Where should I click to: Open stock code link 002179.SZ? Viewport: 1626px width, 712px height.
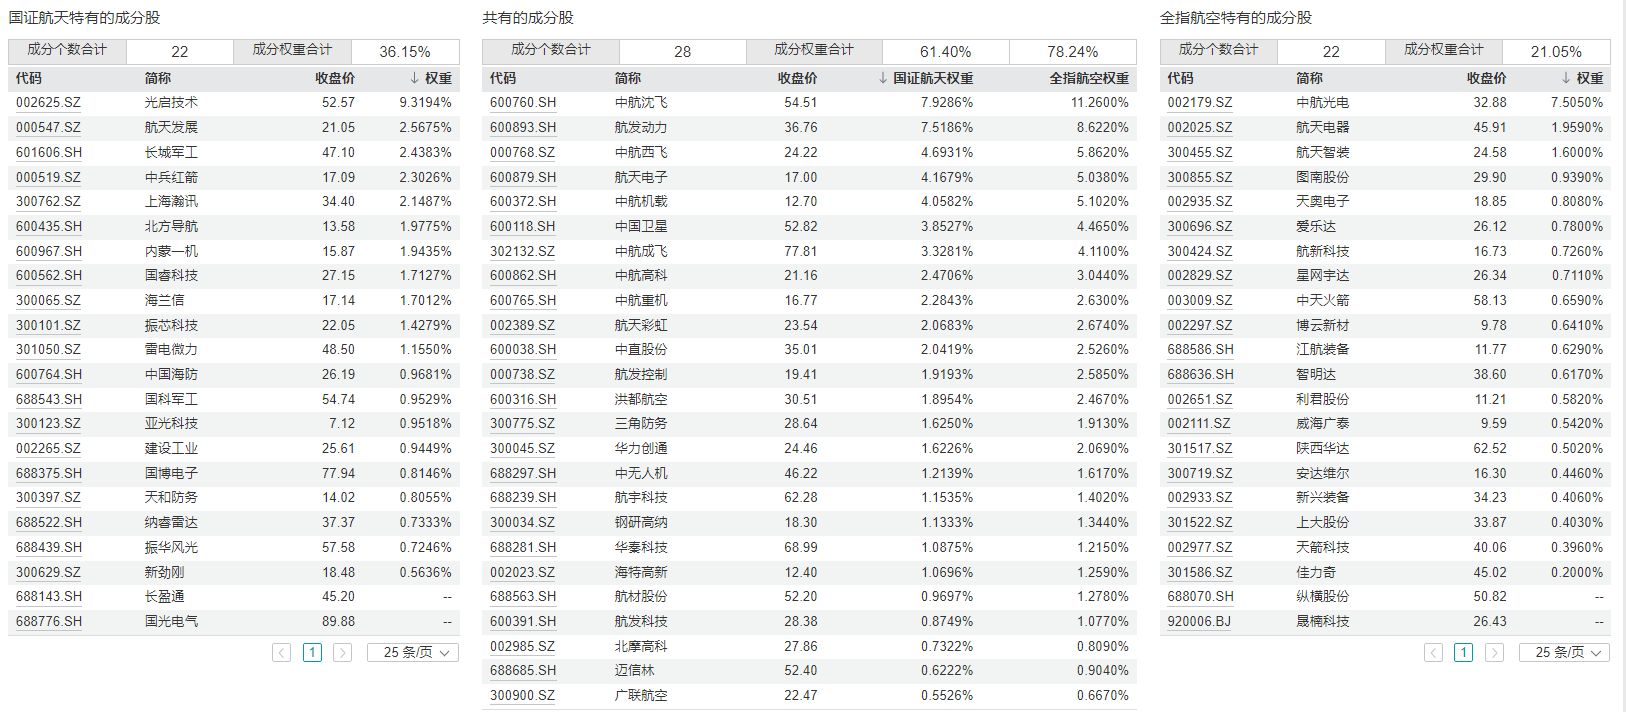coord(1199,102)
